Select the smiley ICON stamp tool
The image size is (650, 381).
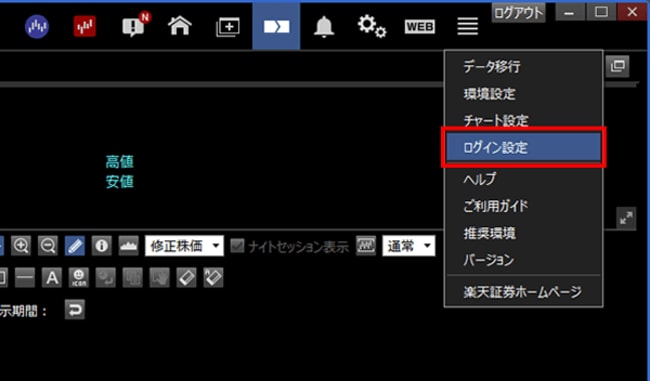(x=79, y=277)
